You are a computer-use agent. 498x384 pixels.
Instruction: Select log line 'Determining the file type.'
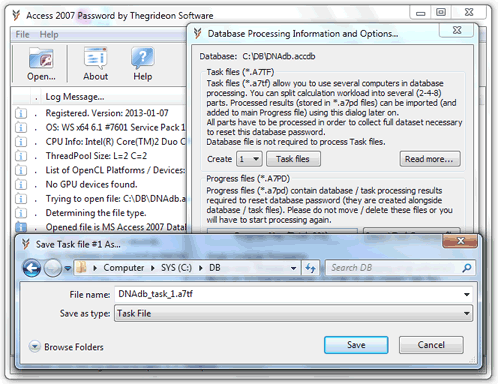(x=96, y=213)
